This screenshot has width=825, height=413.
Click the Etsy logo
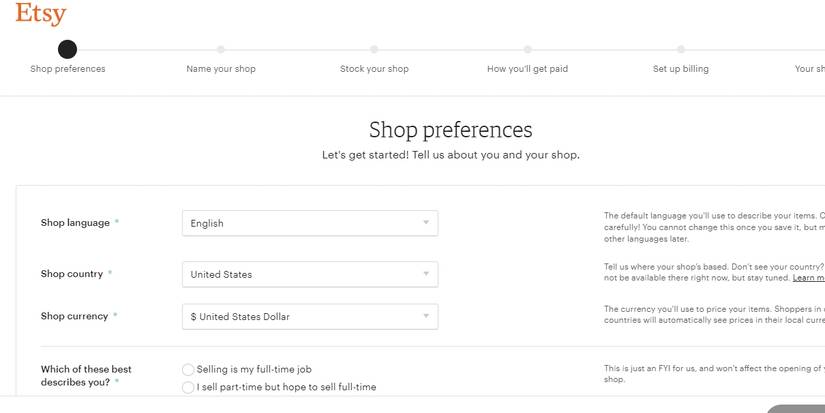point(41,14)
